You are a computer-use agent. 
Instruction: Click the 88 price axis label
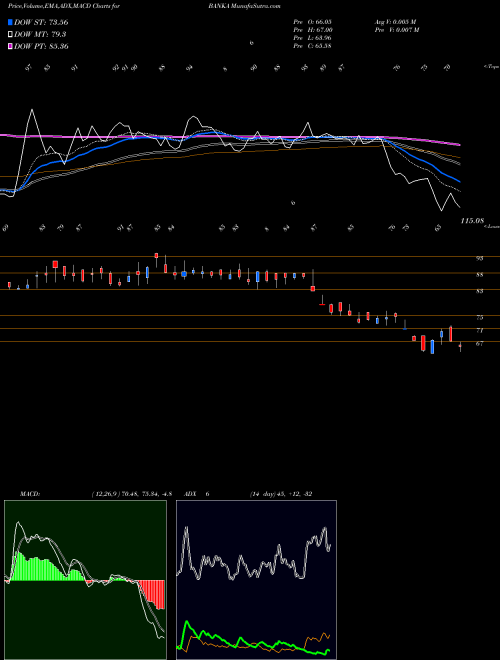pos(479,275)
